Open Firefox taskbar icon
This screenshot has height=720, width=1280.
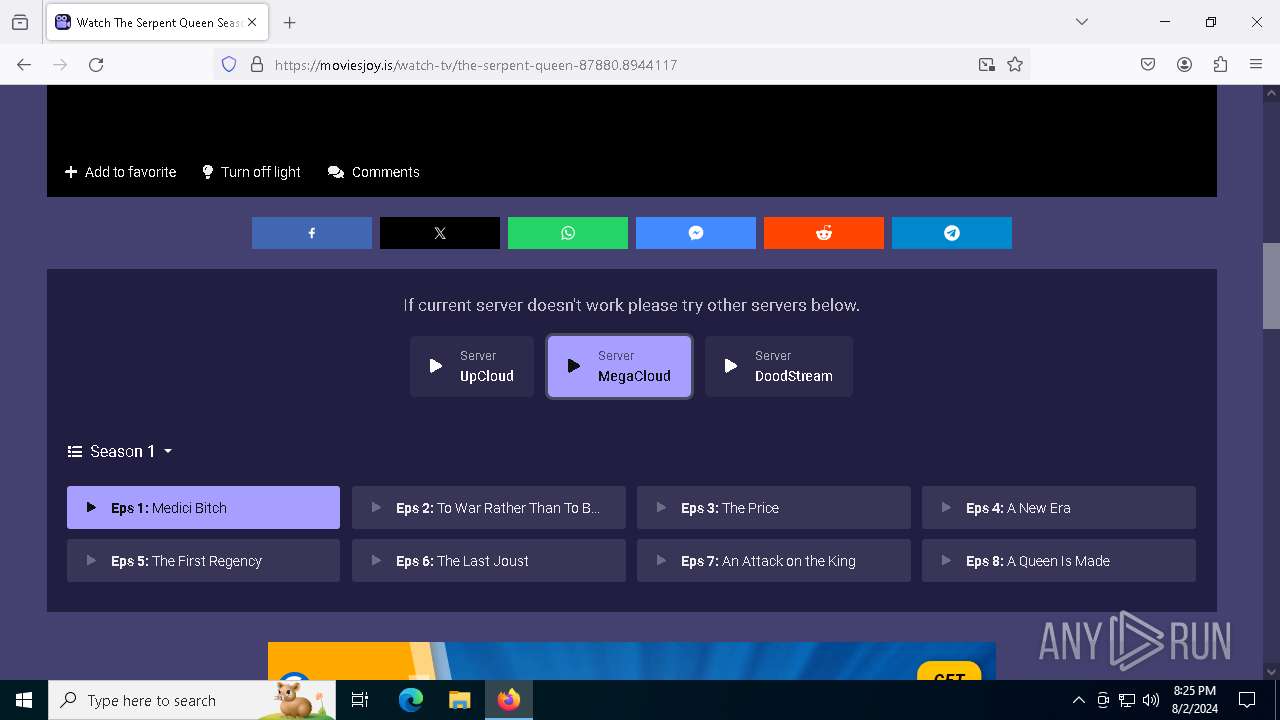[x=509, y=700]
